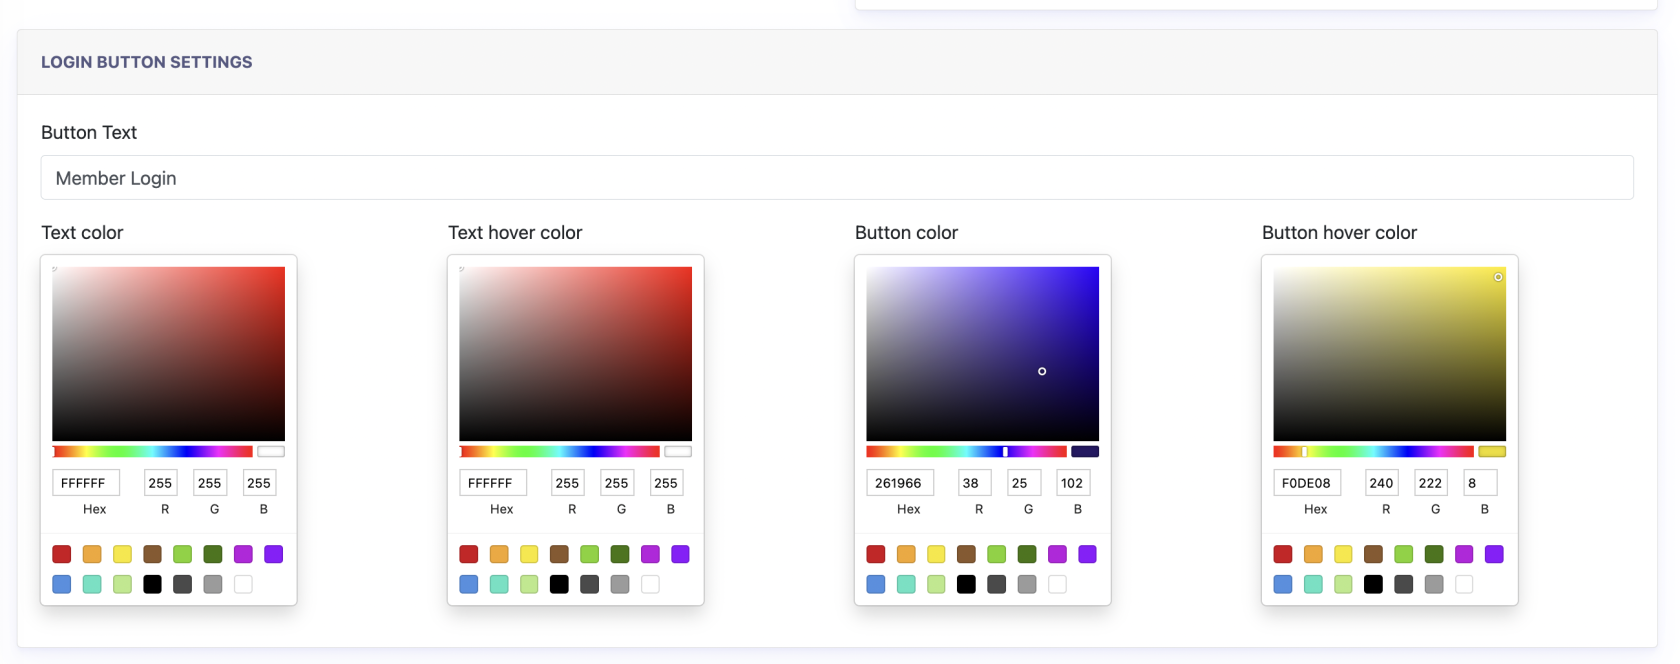Click the B value field in Text color picker

(x=259, y=483)
